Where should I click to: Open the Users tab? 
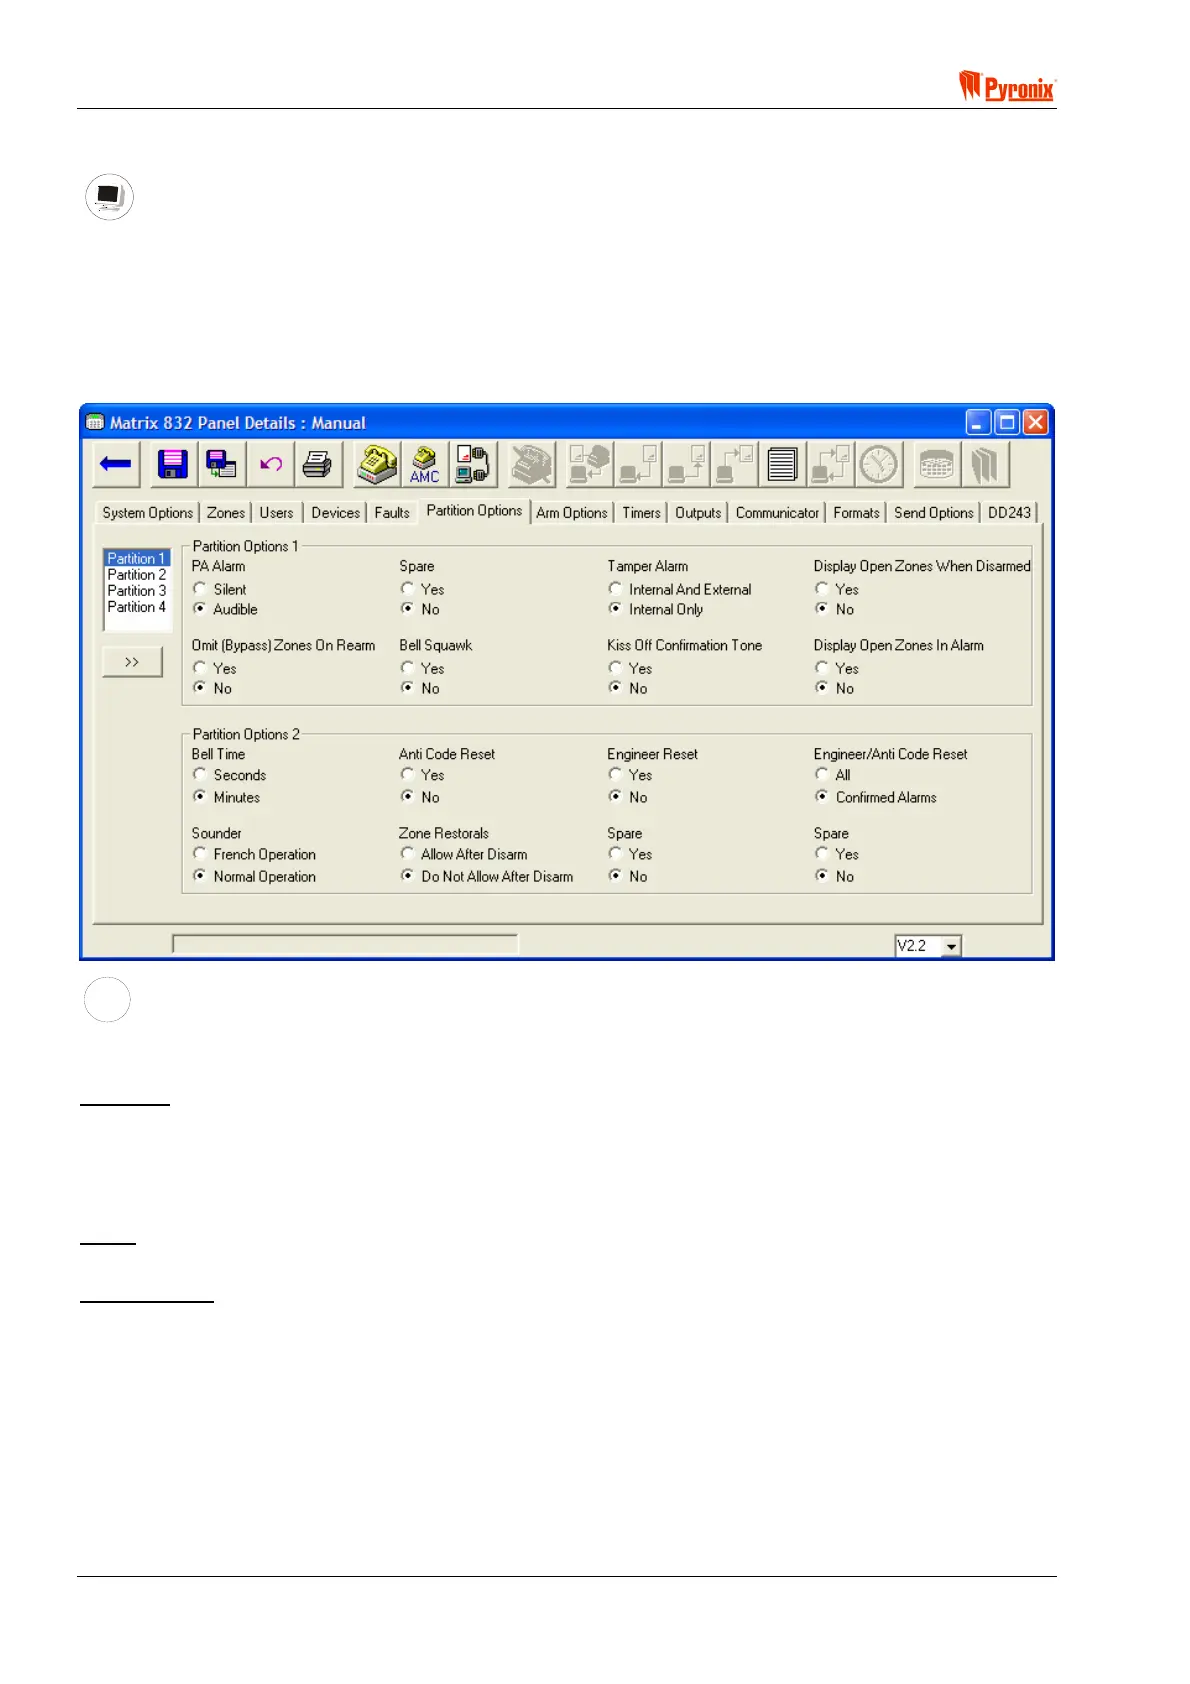pyautogui.click(x=277, y=513)
